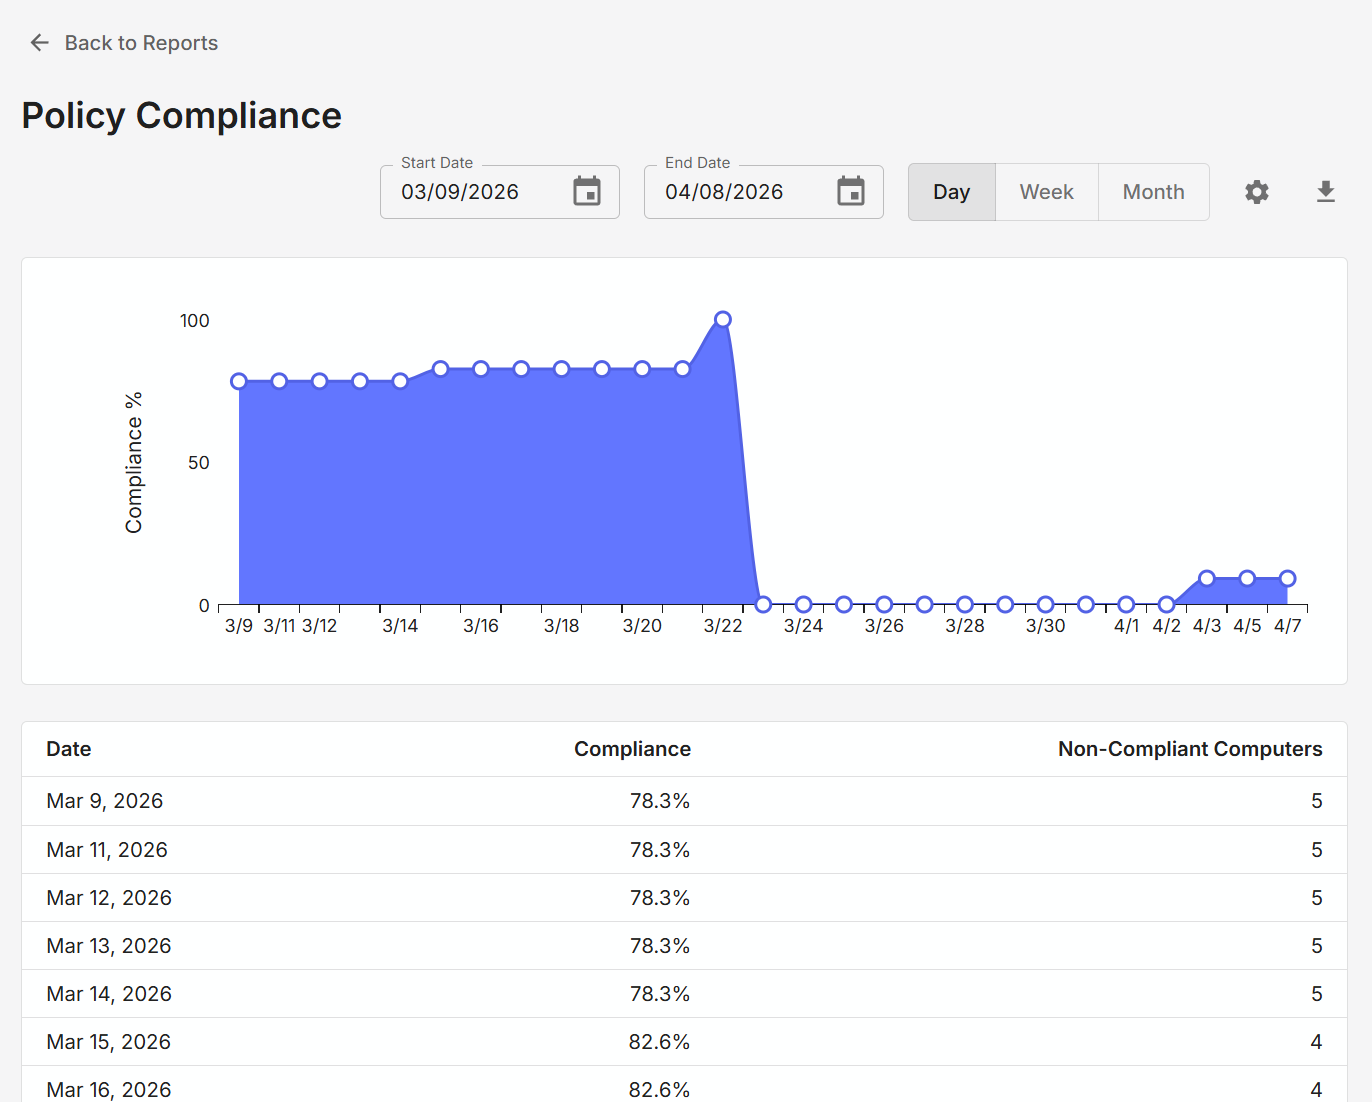This screenshot has width=1372, height=1102.
Task: Open the Start Date input field
Action: (x=470, y=191)
